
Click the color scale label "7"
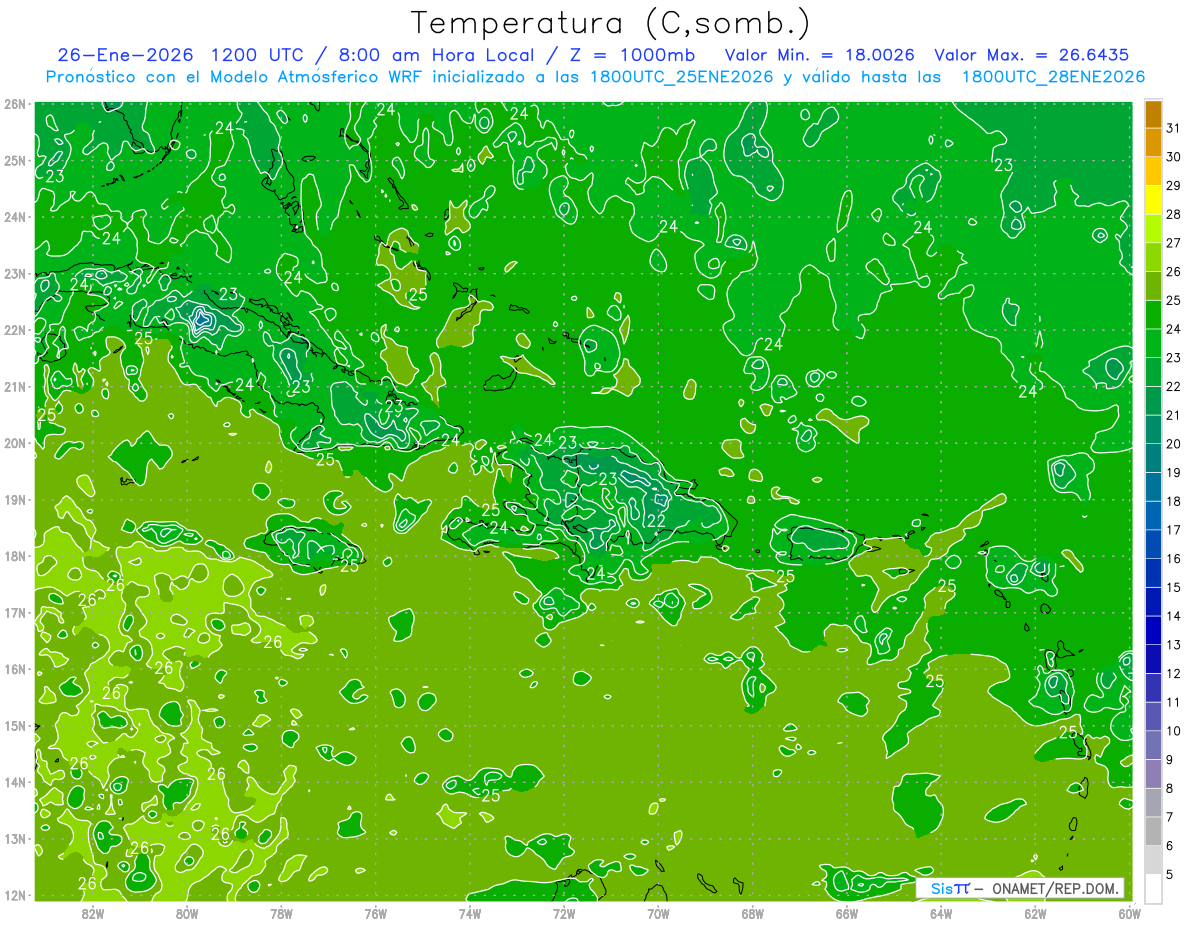coord(1170,817)
